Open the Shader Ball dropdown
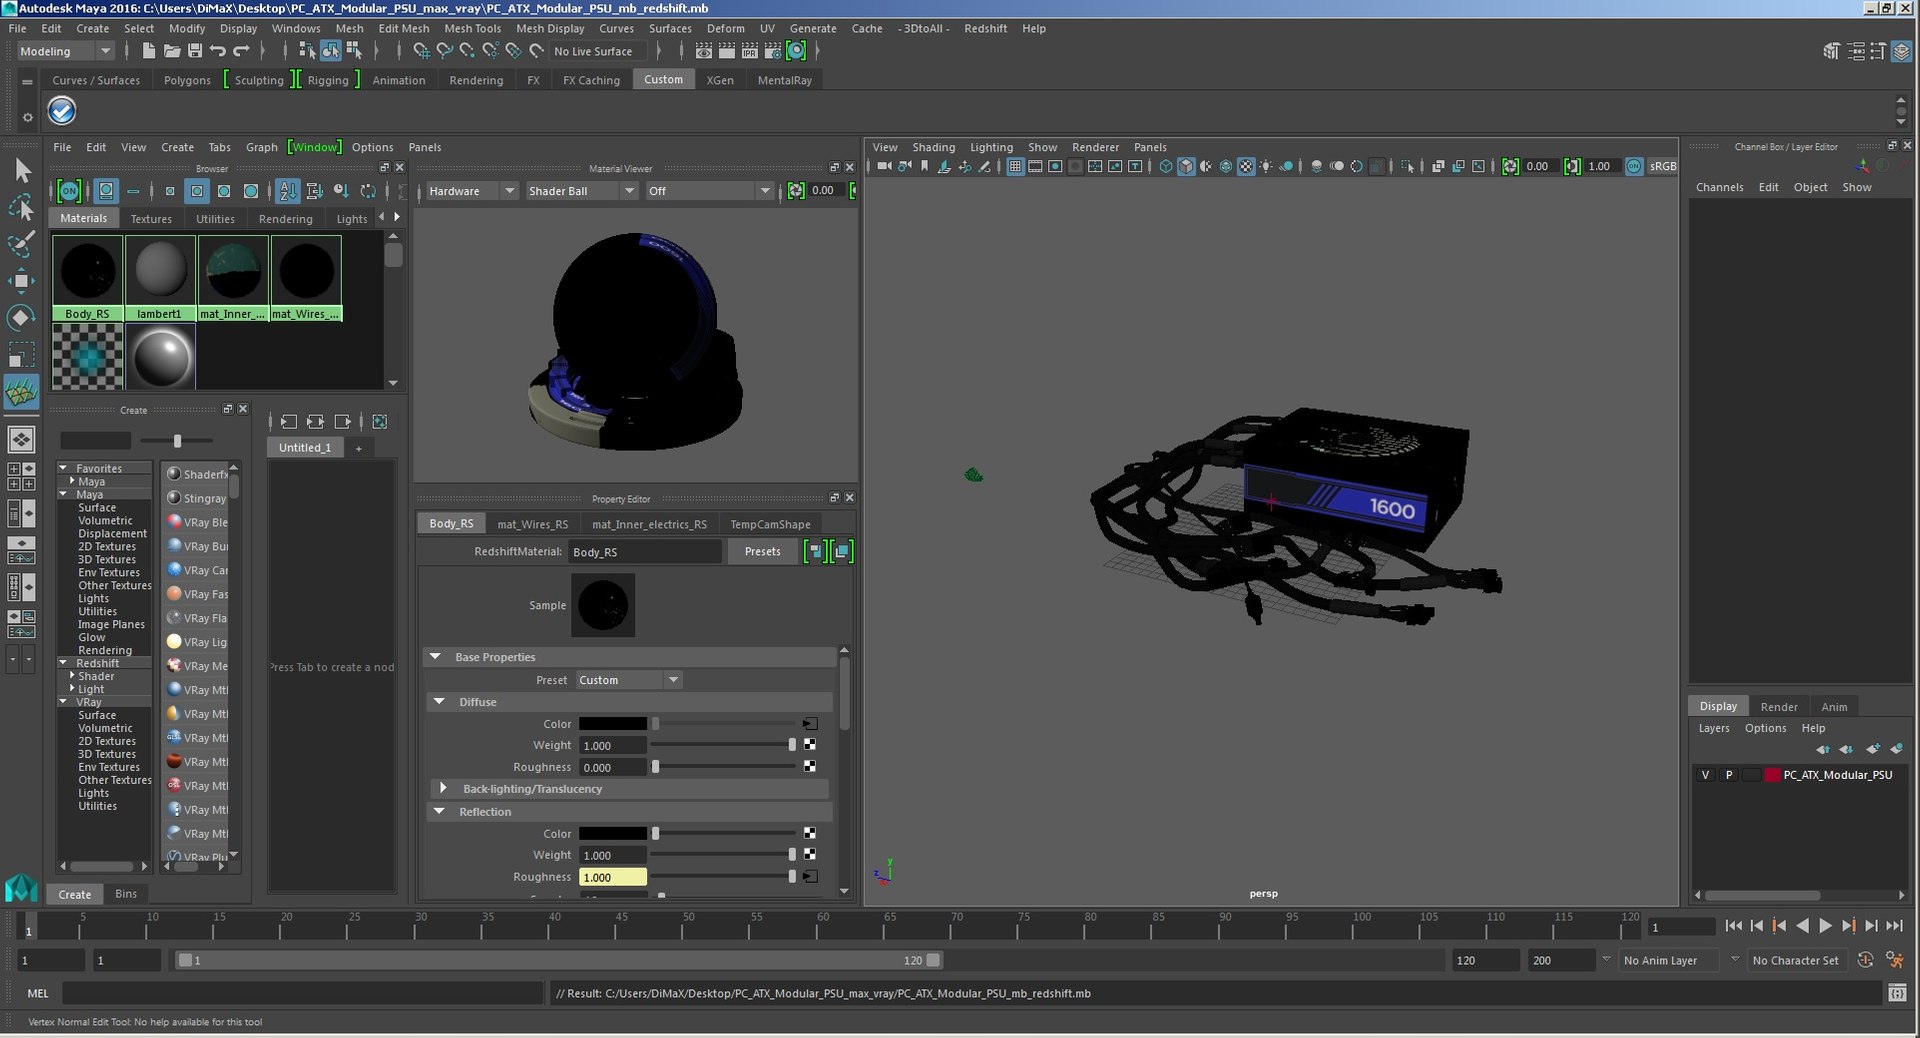The width and height of the screenshot is (1920, 1038). click(x=582, y=191)
